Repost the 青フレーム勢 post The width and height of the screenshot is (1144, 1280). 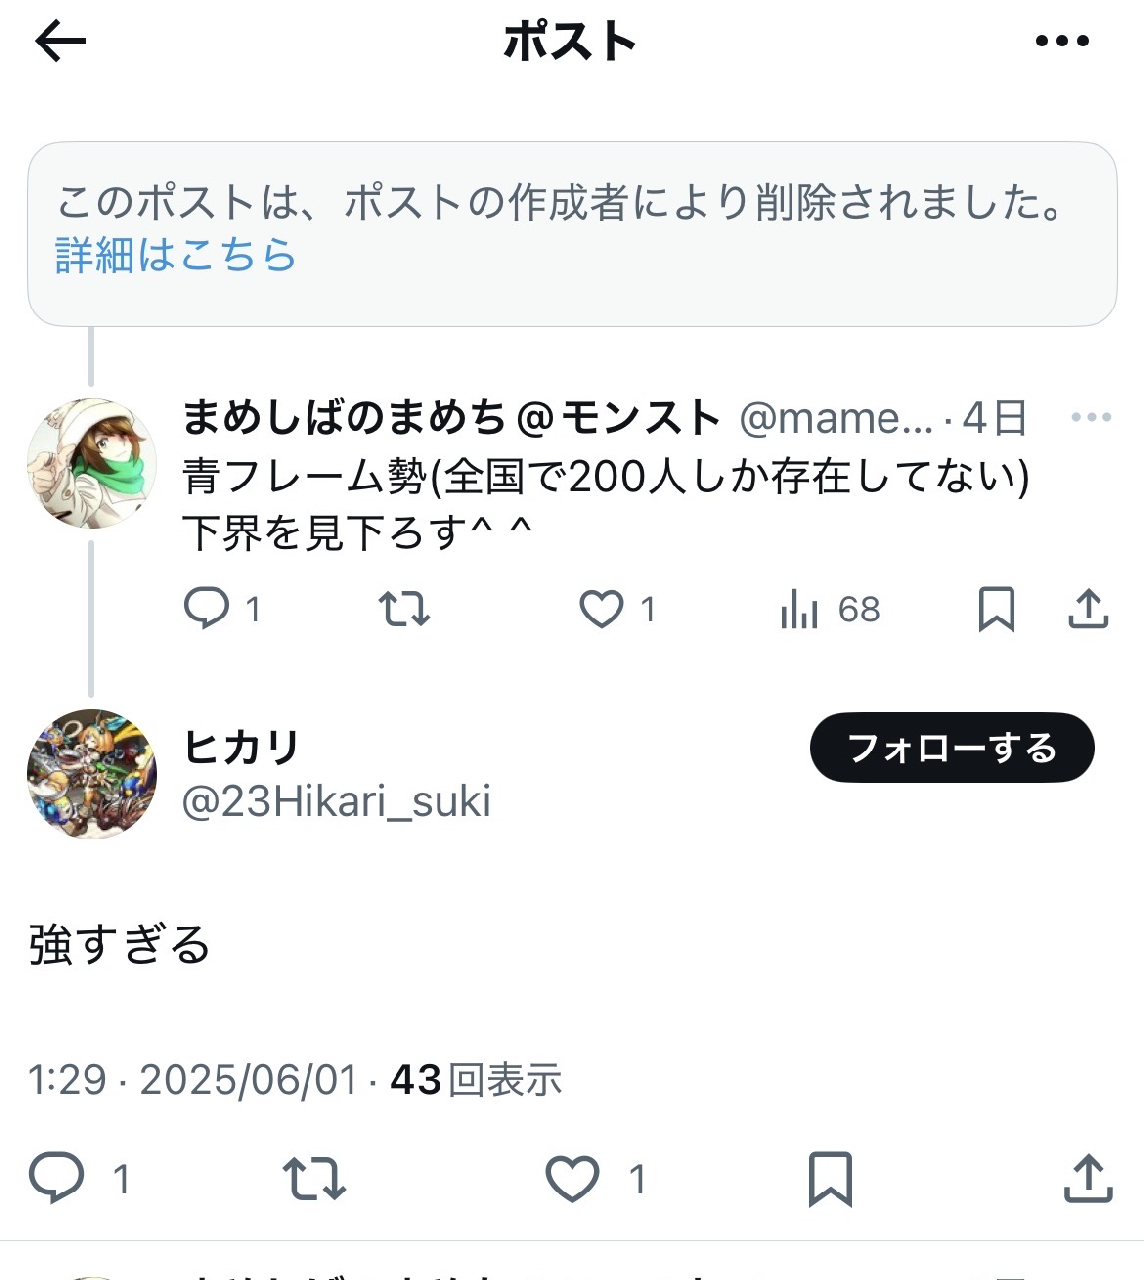tap(404, 608)
